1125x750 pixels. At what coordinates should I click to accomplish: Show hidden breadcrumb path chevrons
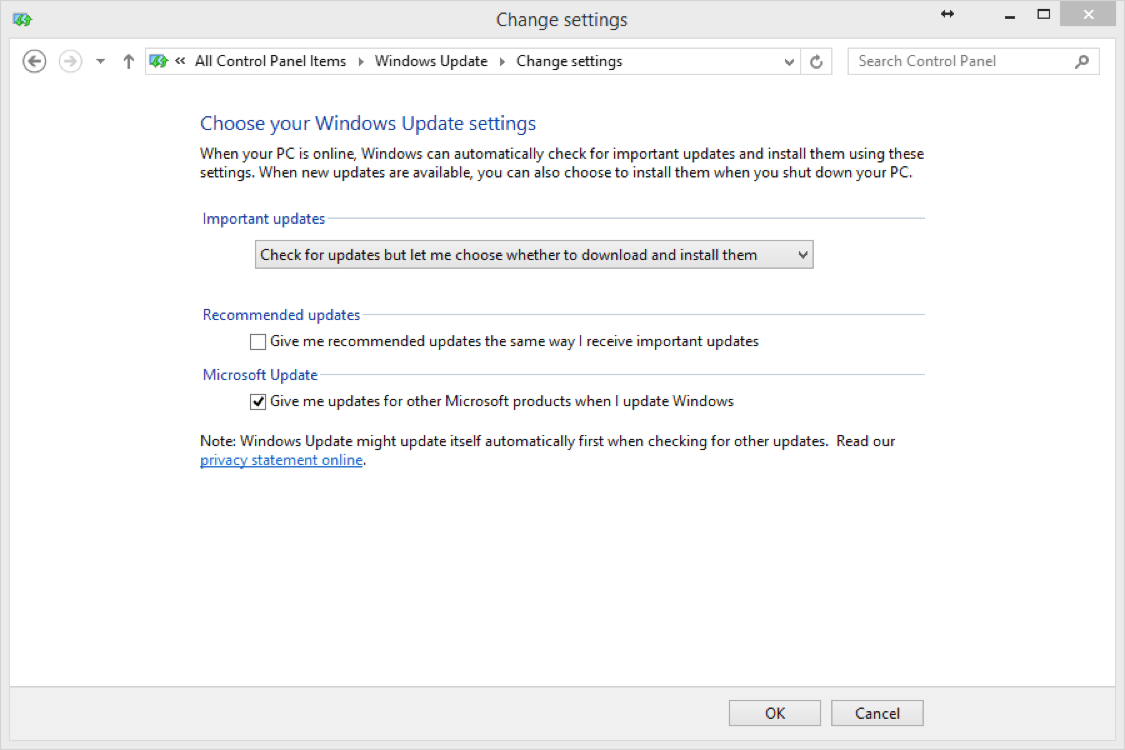click(180, 61)
